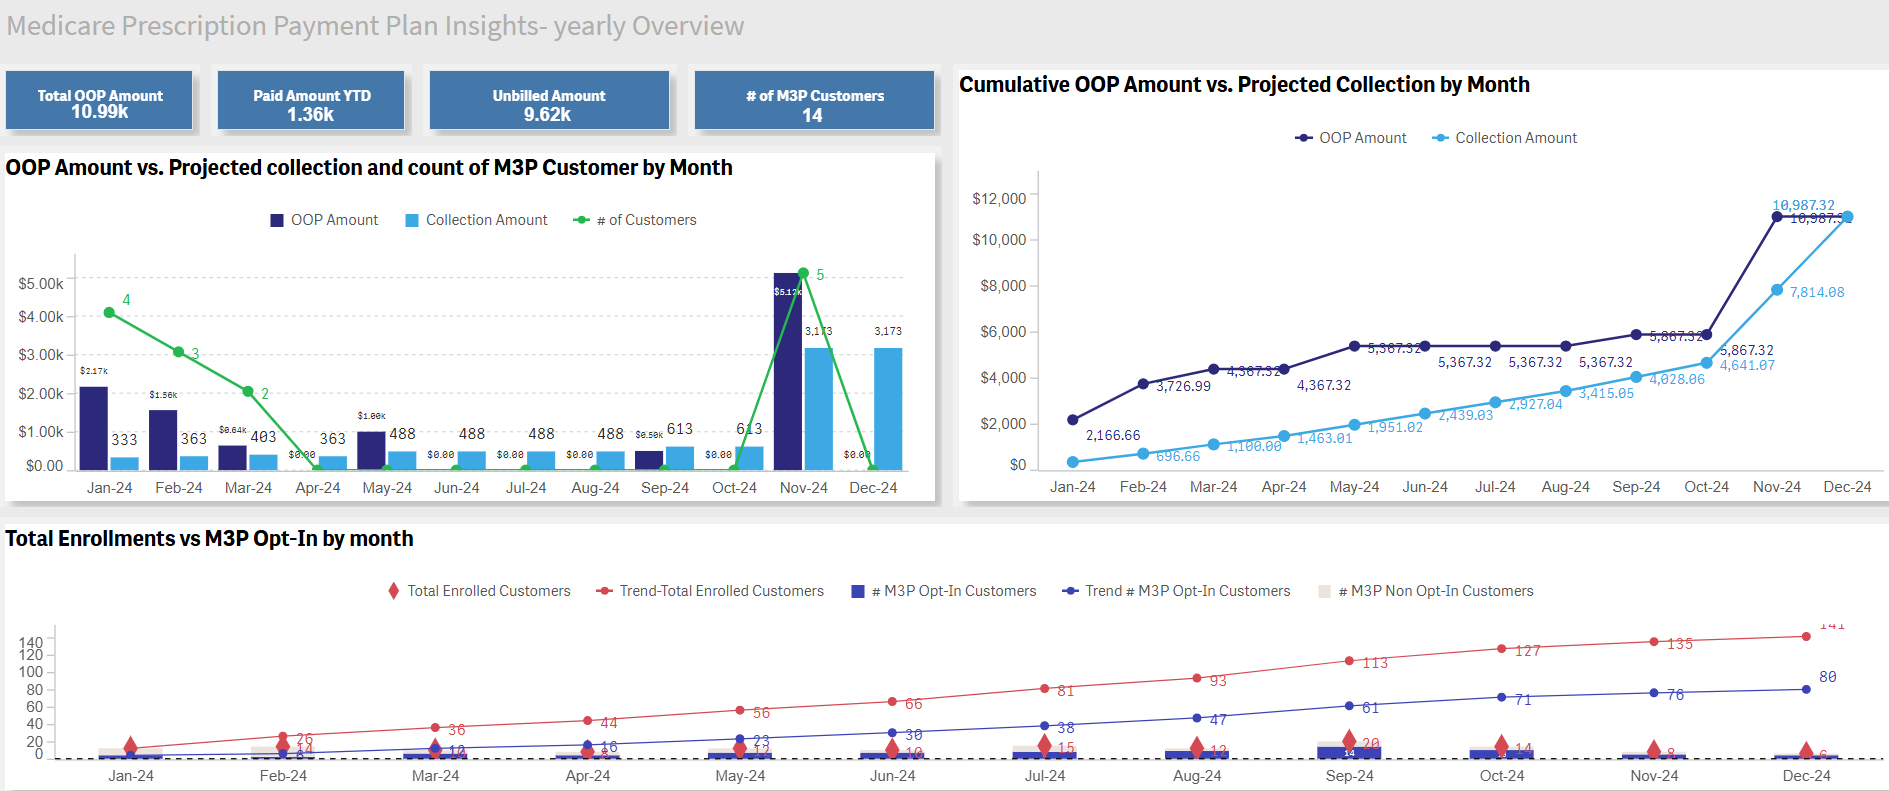This screenshot has width=1889, height=791.
Task: Select Trend-Total Enrolled Customers legend marker
Action: click(604, 591)
